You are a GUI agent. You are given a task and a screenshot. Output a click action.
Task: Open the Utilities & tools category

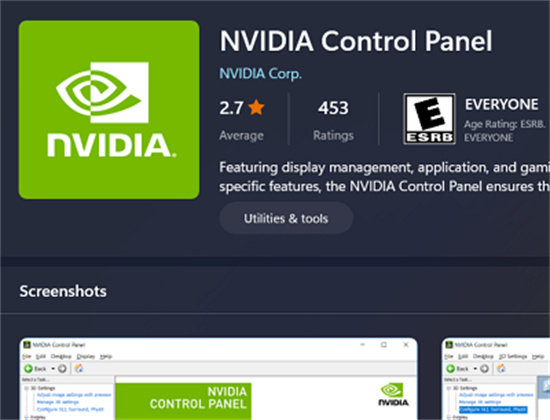286,218
